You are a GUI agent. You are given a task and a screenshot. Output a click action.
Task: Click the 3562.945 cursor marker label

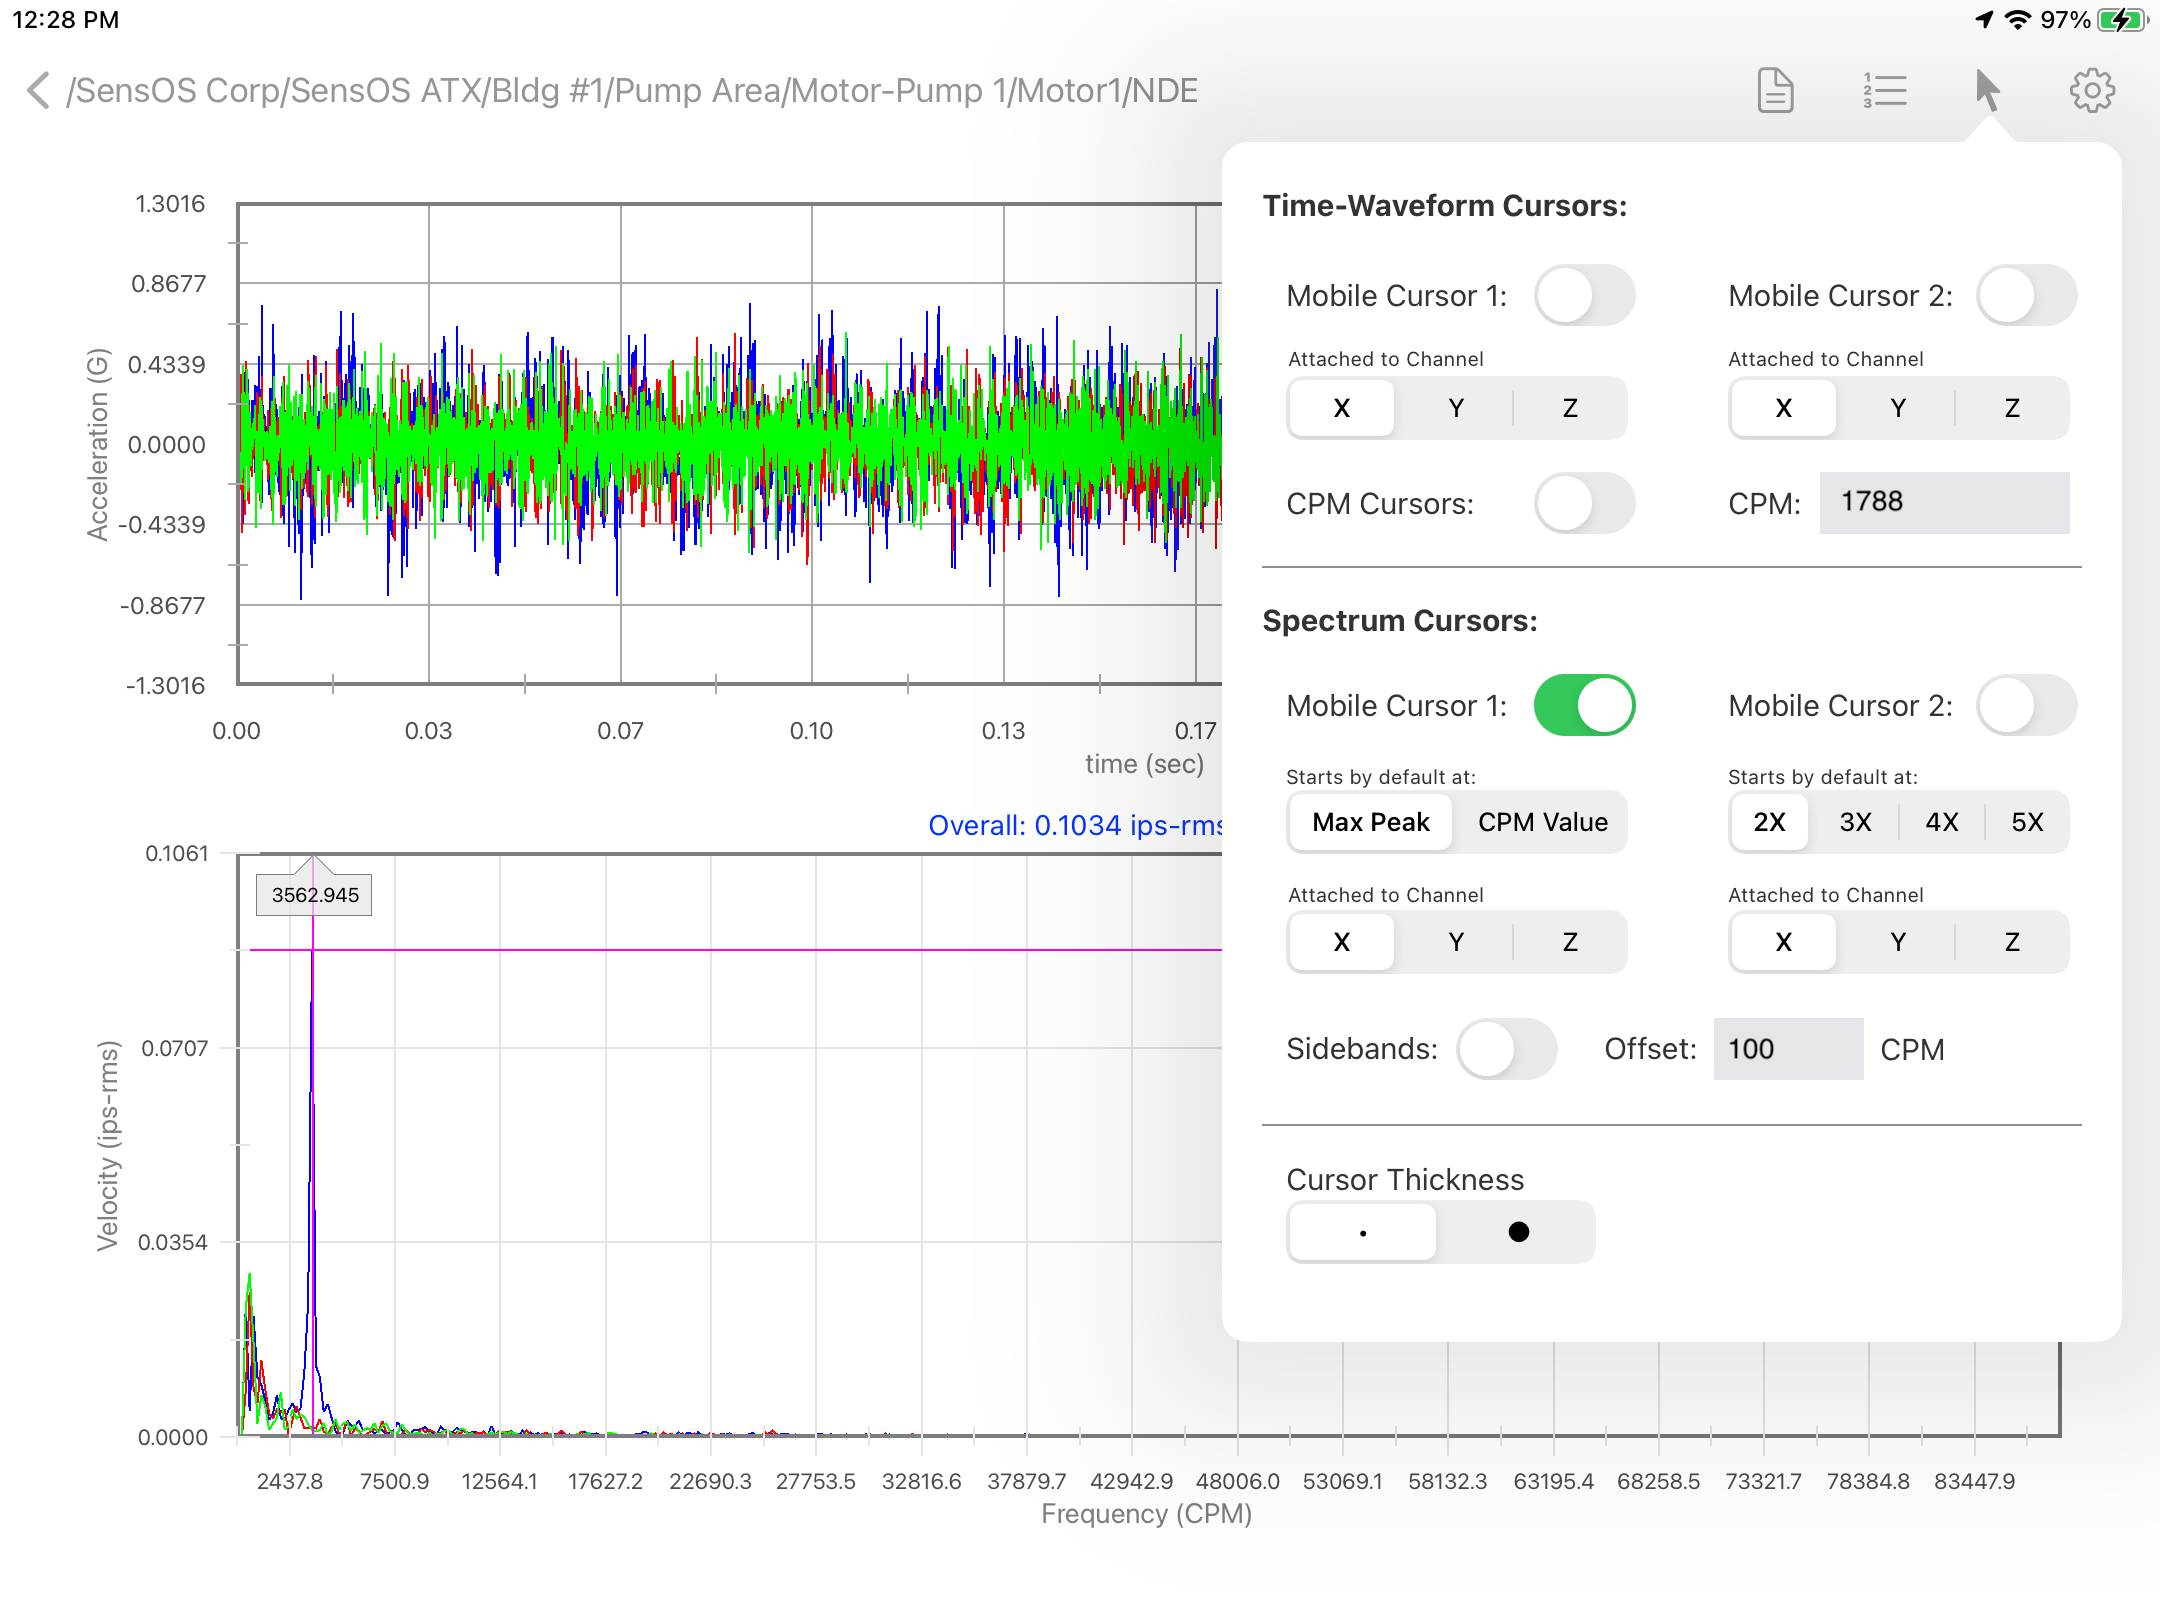pyautogui.click(x=315, y=895)
